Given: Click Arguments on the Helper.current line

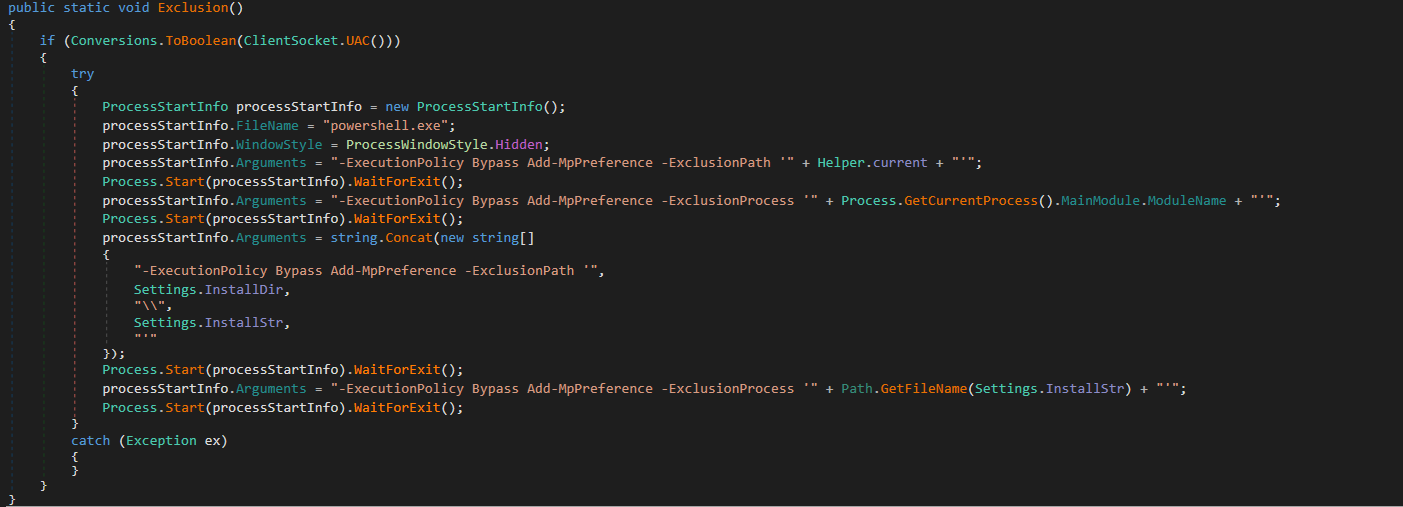Looking at the screenshot, I should tap(272, 163).
